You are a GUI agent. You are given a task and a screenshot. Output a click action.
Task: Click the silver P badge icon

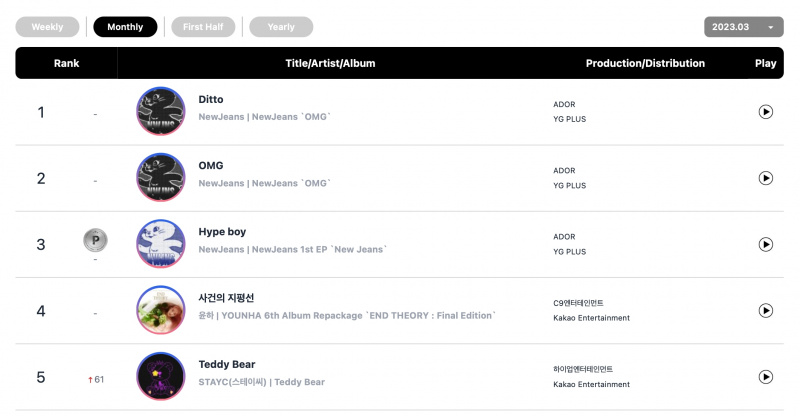pos(95,240)
